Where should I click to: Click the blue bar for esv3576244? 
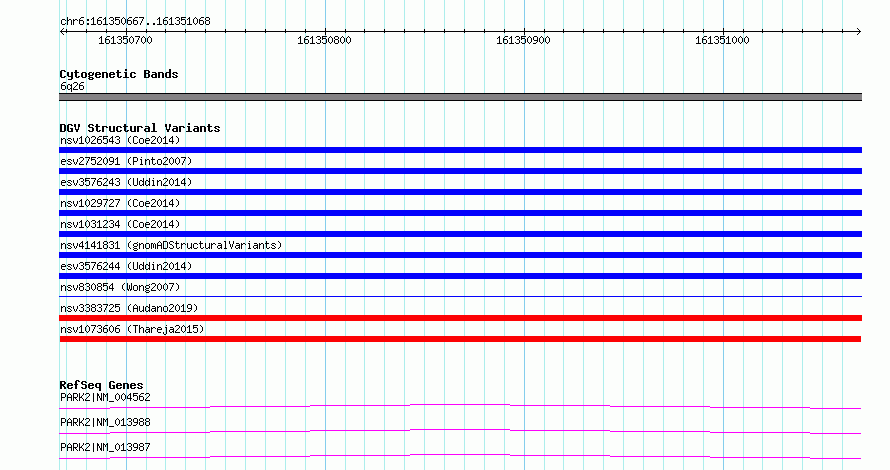tap(460, 276)
